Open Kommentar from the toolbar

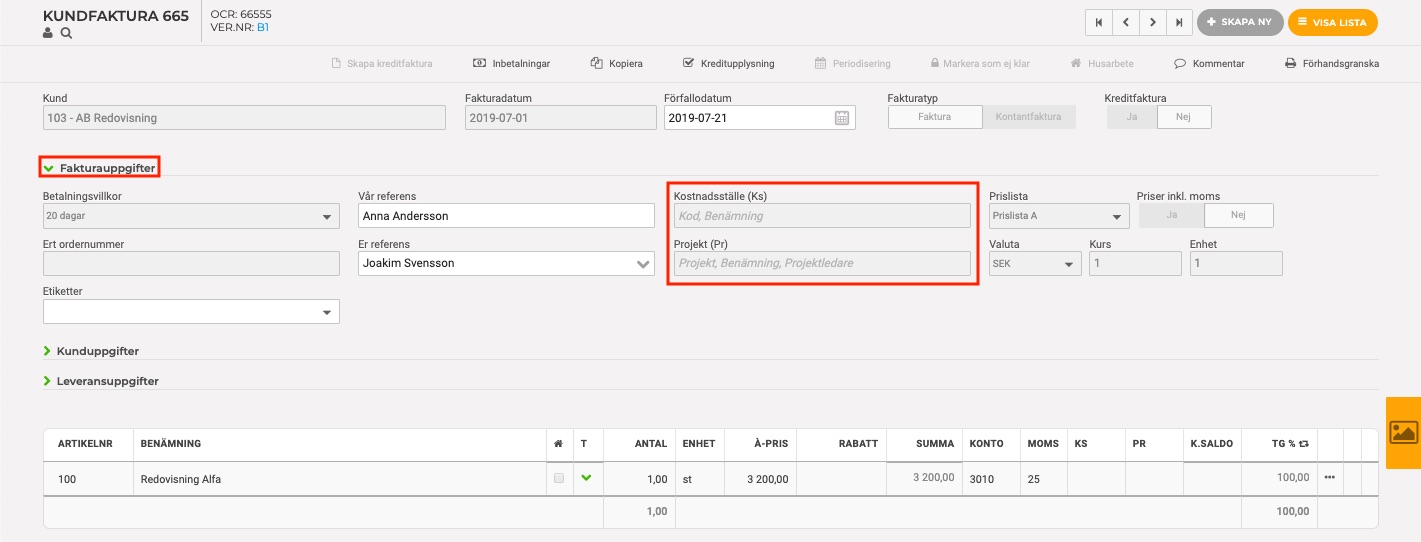[1210, 63]
